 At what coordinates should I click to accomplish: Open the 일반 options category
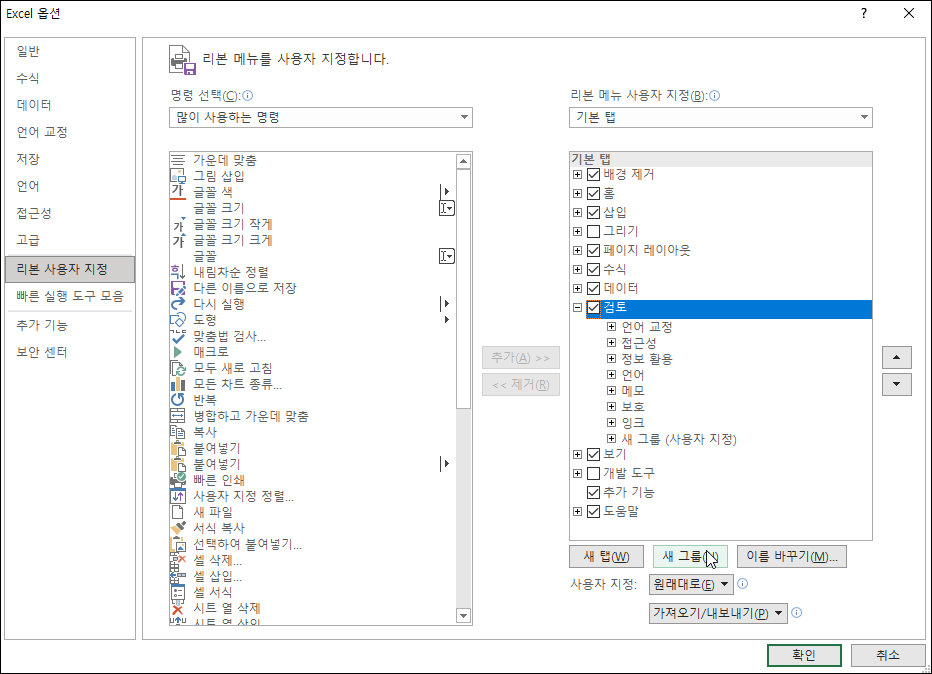tap(70, 52)
